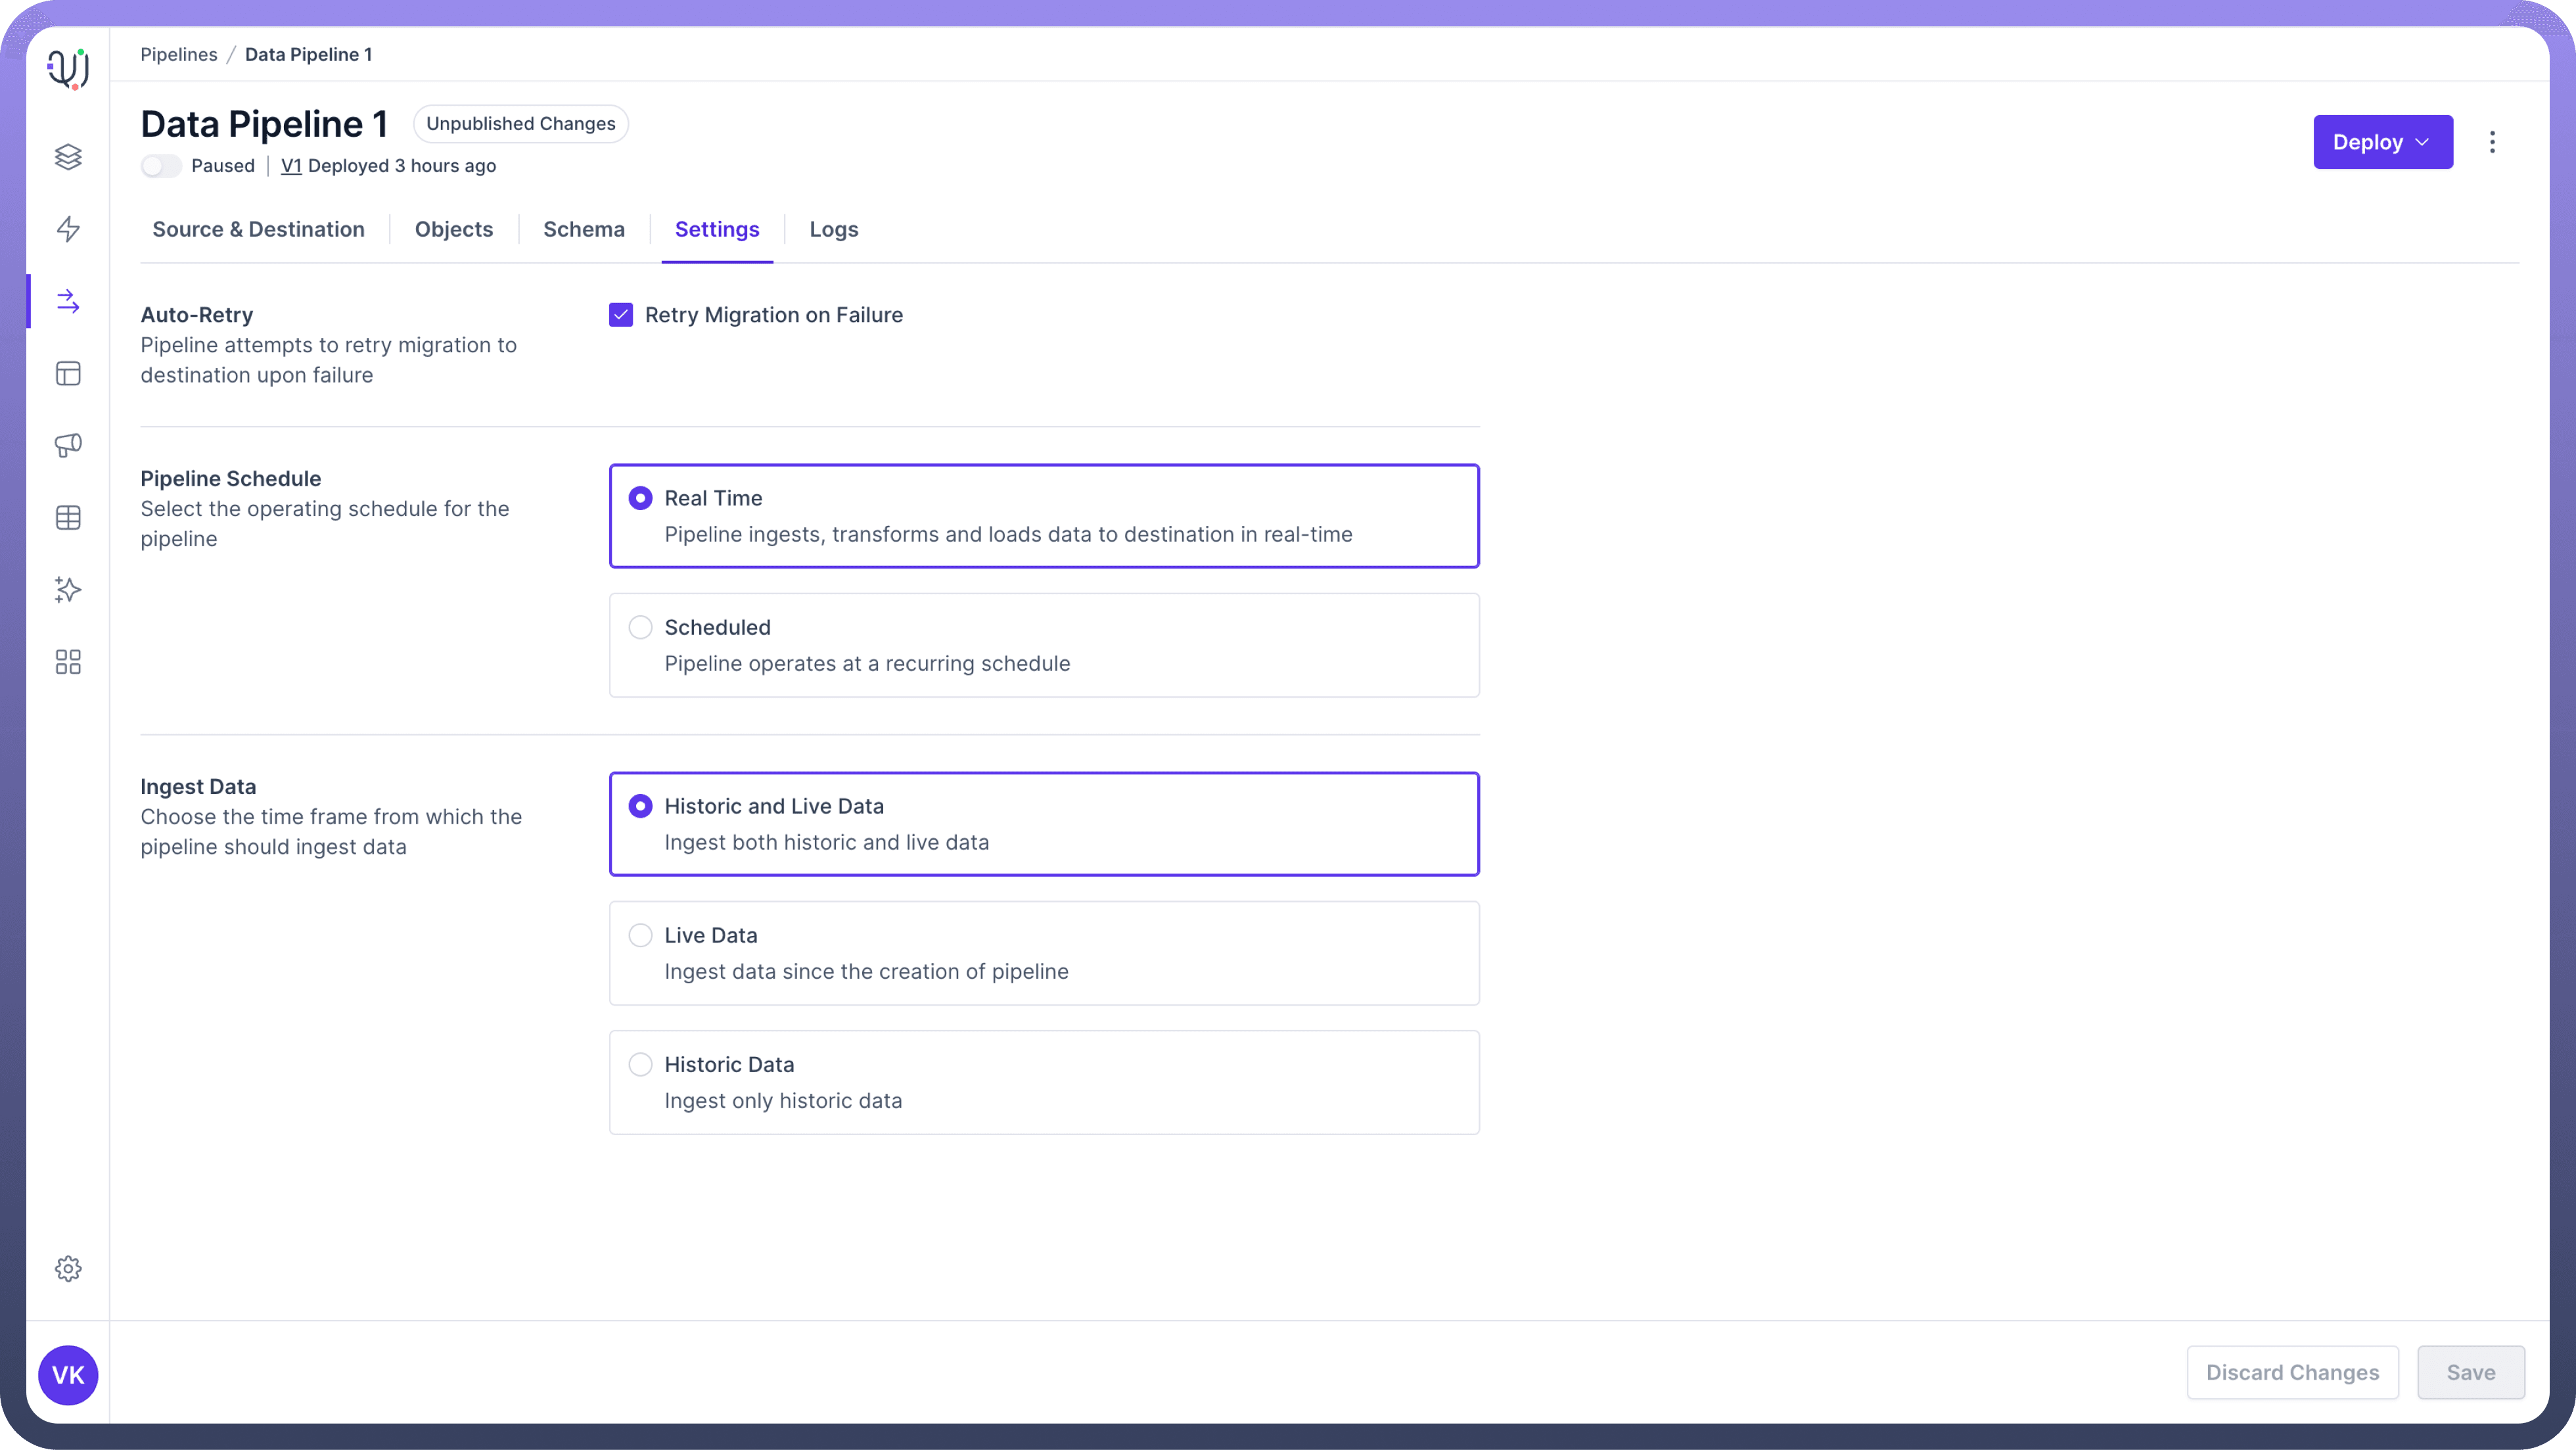The height and width of the screenshot is (1450, 2576).
Task: Click the megaphone sidebar icon
Action: pyautogui.click(x=68, y=445)
